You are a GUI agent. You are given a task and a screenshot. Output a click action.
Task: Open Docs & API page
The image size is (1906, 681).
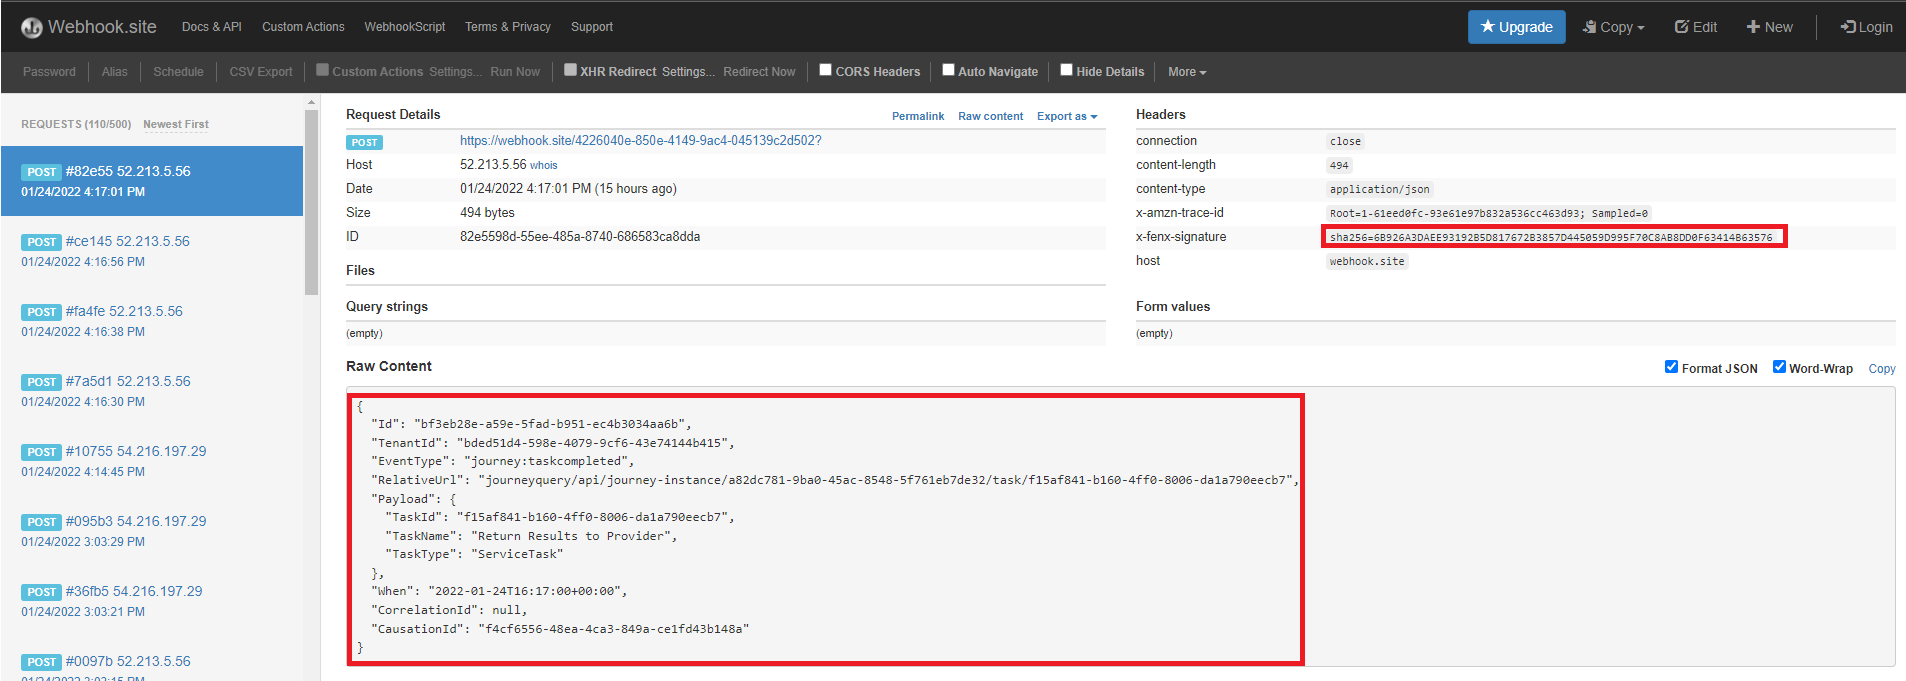point(211,27)
